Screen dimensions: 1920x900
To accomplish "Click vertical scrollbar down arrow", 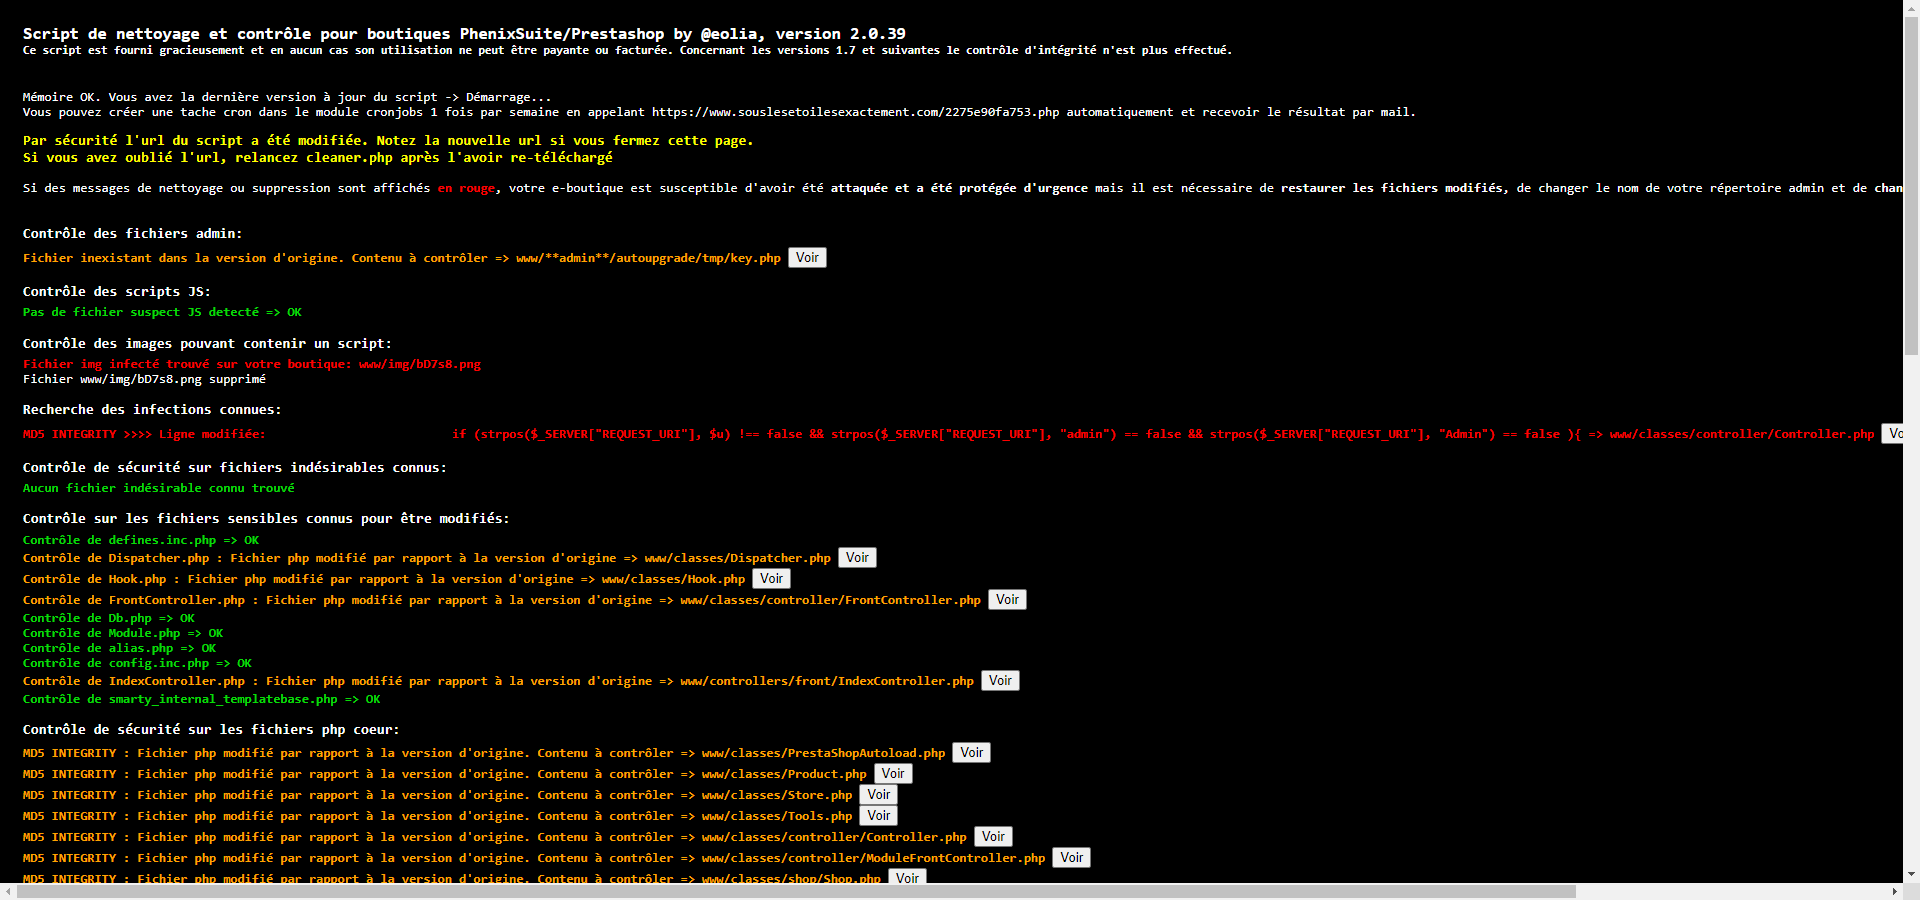I will click(x=1911, y=874).
